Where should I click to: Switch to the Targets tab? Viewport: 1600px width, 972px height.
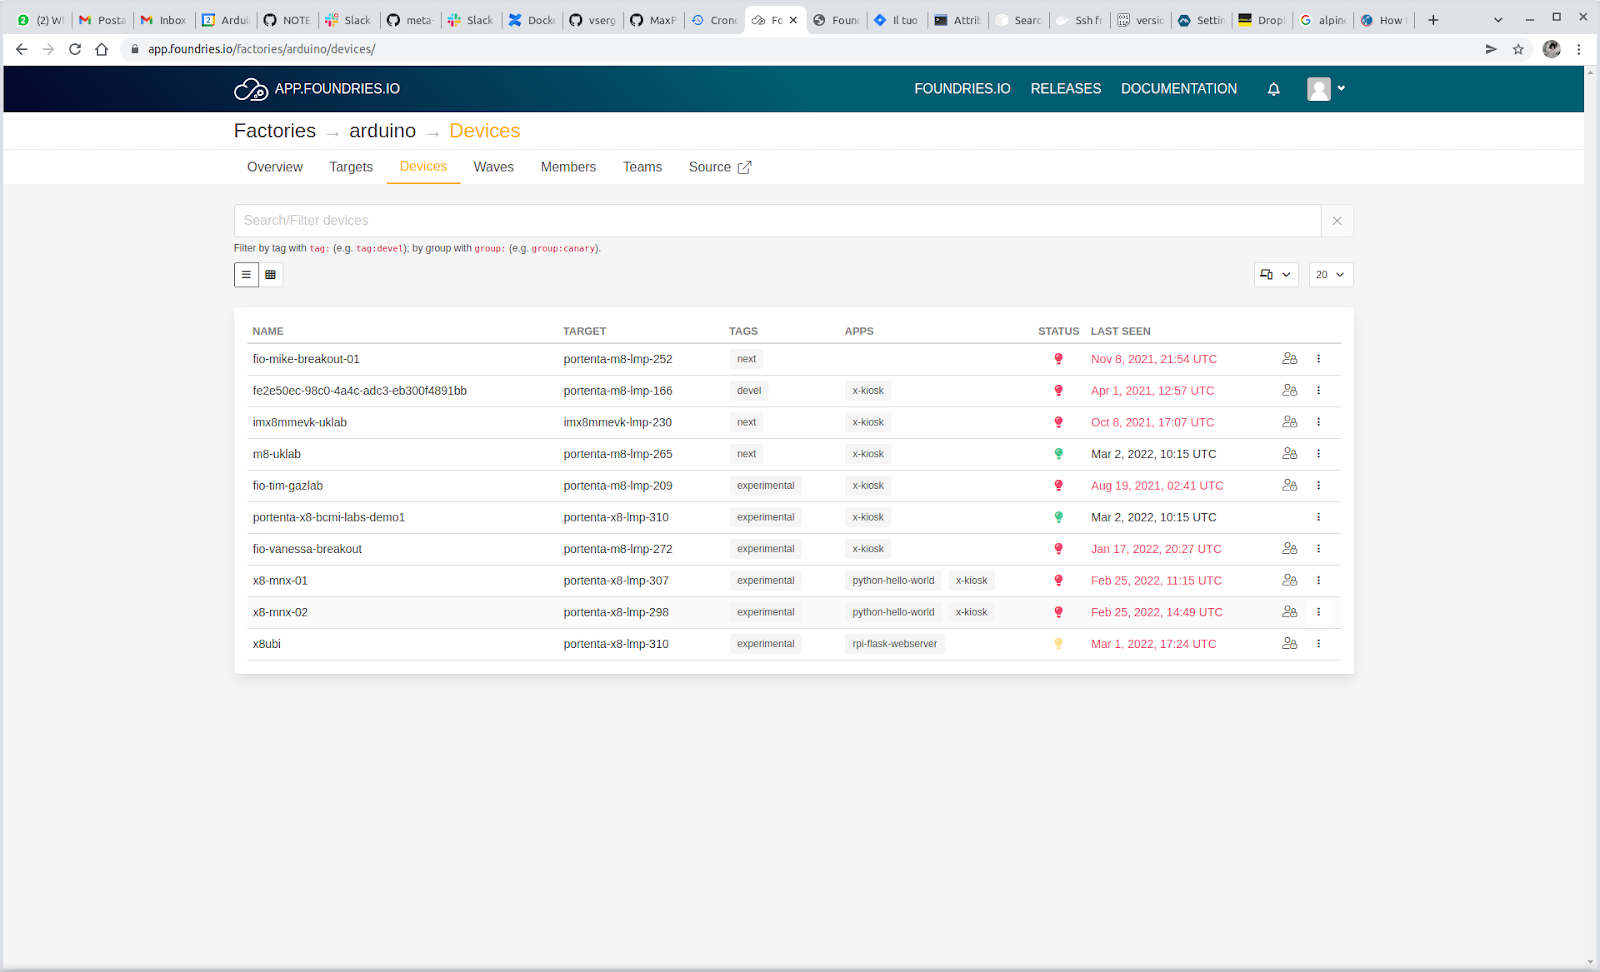click(351, 167)
